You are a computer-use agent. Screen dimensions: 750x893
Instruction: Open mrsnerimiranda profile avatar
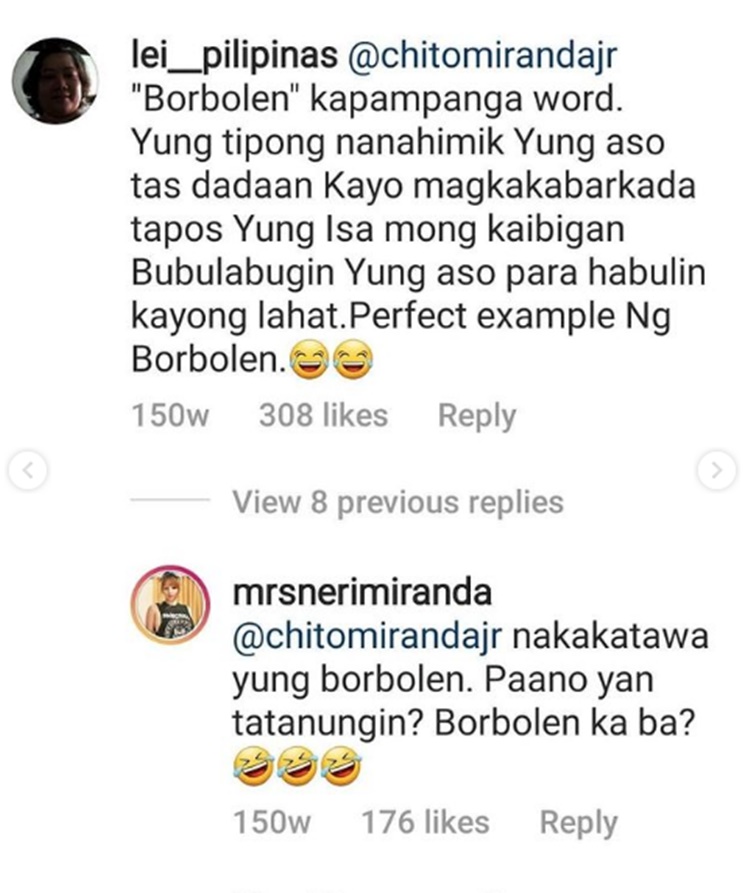tap(170, 605)
